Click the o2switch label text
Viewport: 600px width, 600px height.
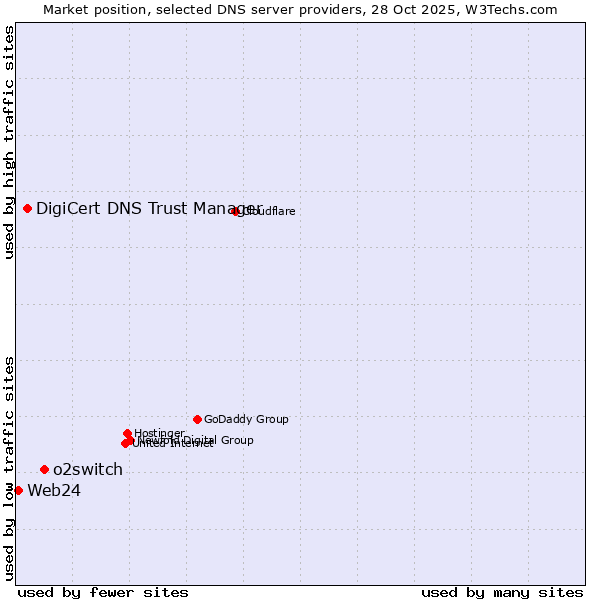click(88, 469)
